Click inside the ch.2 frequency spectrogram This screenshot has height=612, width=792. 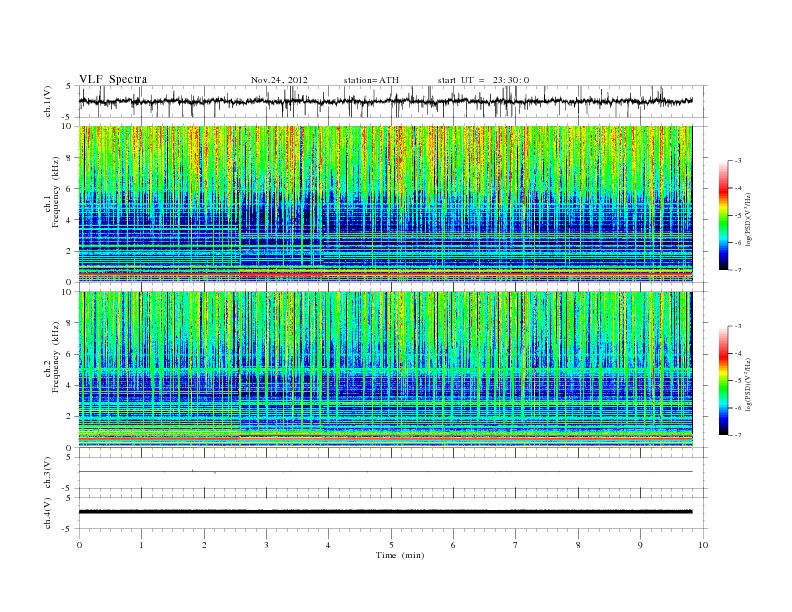pyautogui.click(x=385, y=369)
